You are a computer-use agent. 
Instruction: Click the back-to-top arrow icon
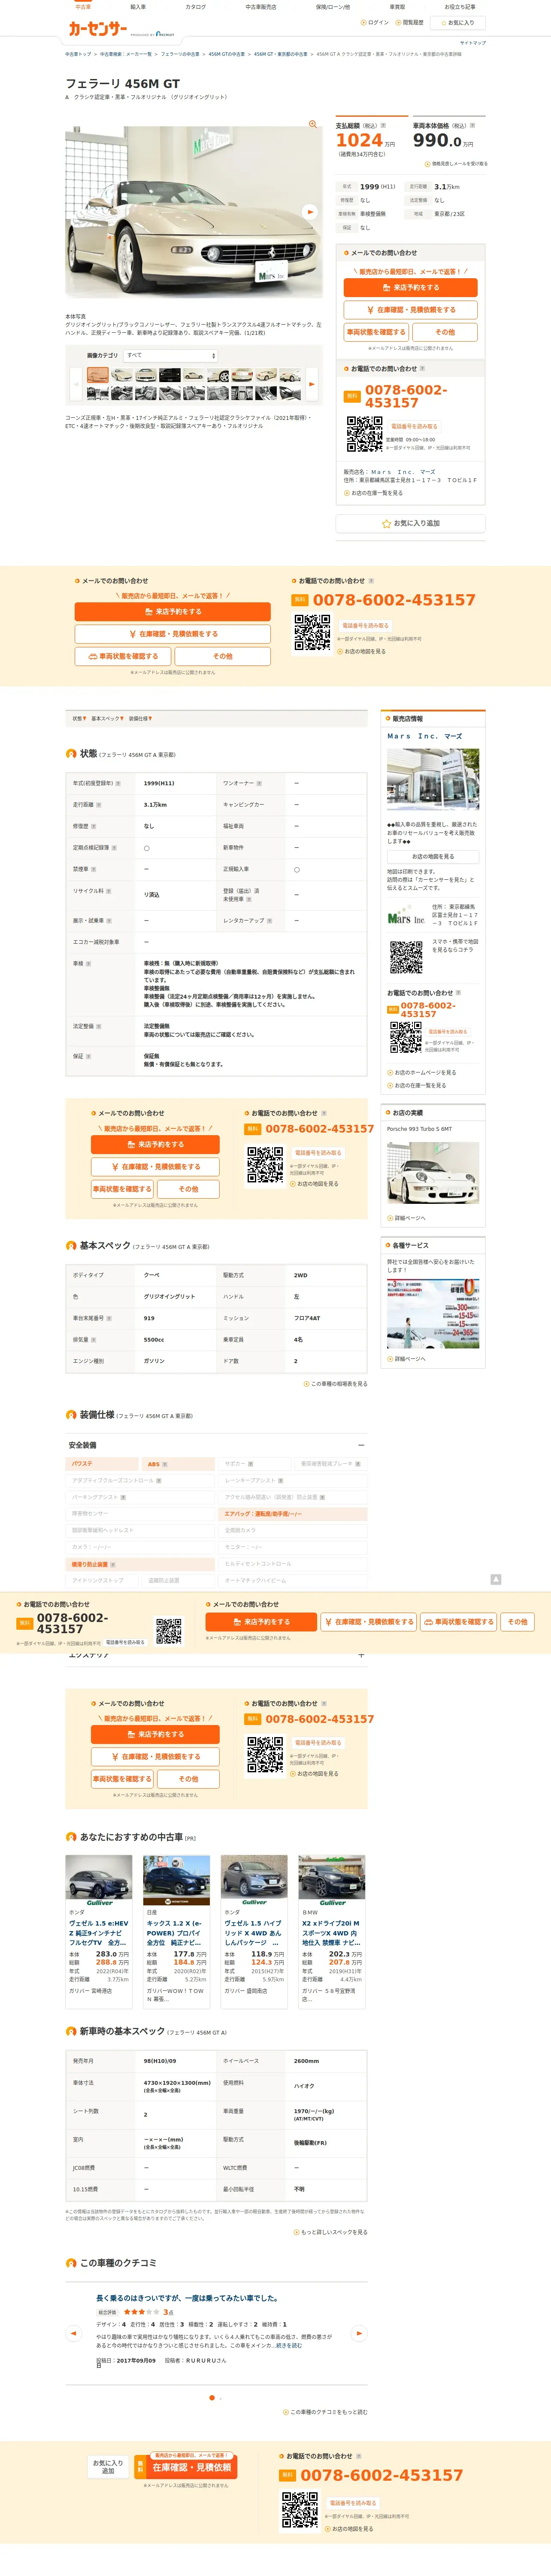tap(495, 1579)
